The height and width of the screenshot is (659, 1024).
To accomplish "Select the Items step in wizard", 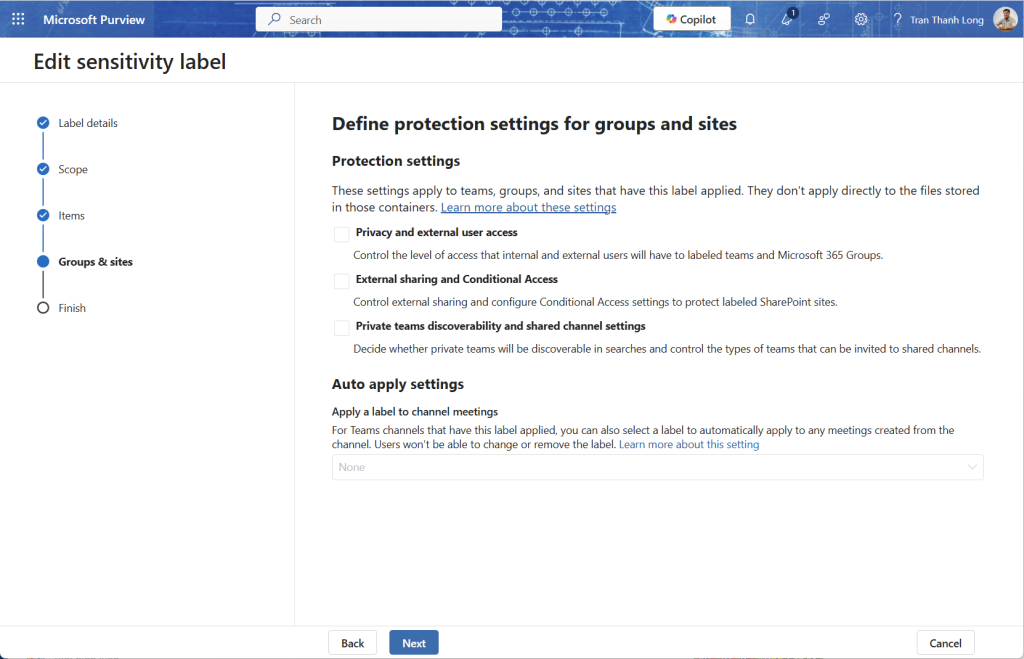I will coord(71,215).
